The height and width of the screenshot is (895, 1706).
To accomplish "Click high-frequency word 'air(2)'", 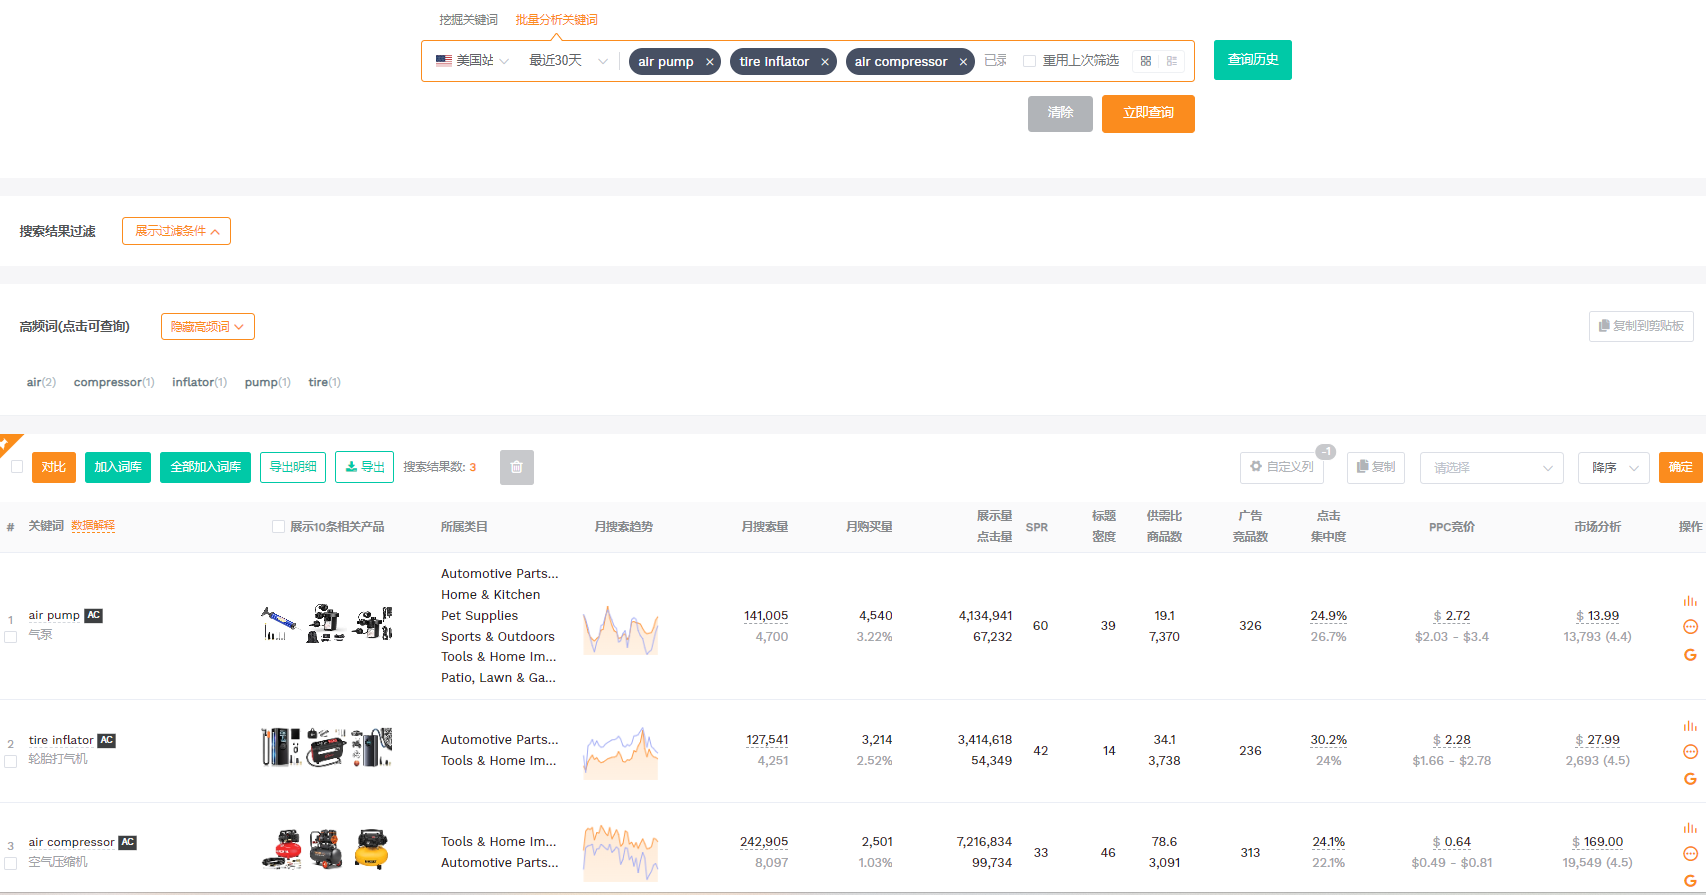I will (x=41, y=383).
